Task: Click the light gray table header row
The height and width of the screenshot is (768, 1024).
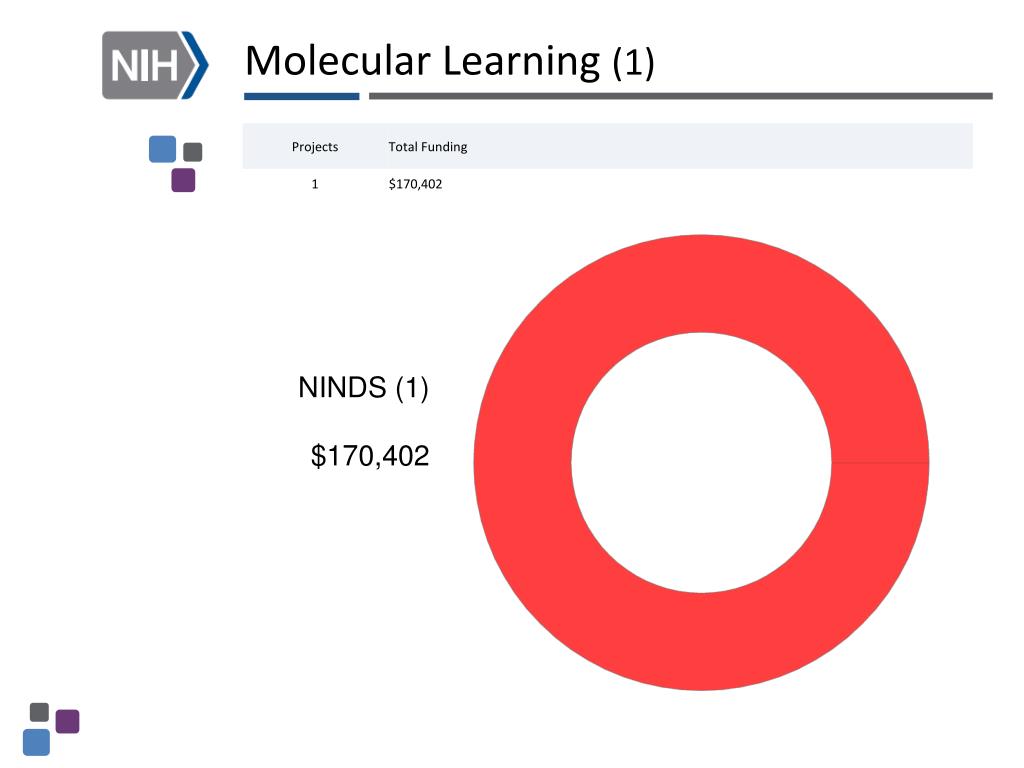Action: pyautogui.click(x=607, y=146)
